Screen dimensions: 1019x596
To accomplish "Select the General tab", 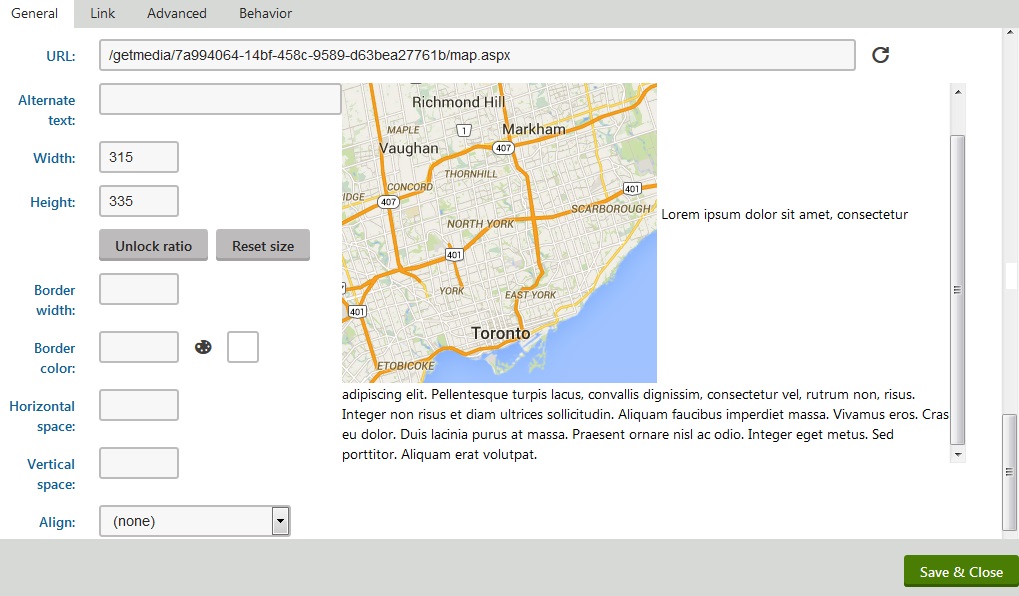I will click(x=34, y=13).
